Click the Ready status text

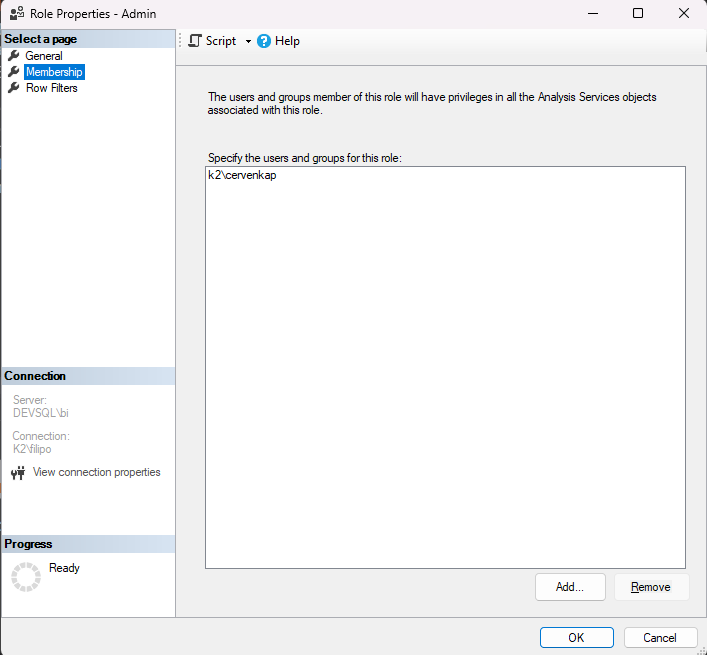click(64, 568)
